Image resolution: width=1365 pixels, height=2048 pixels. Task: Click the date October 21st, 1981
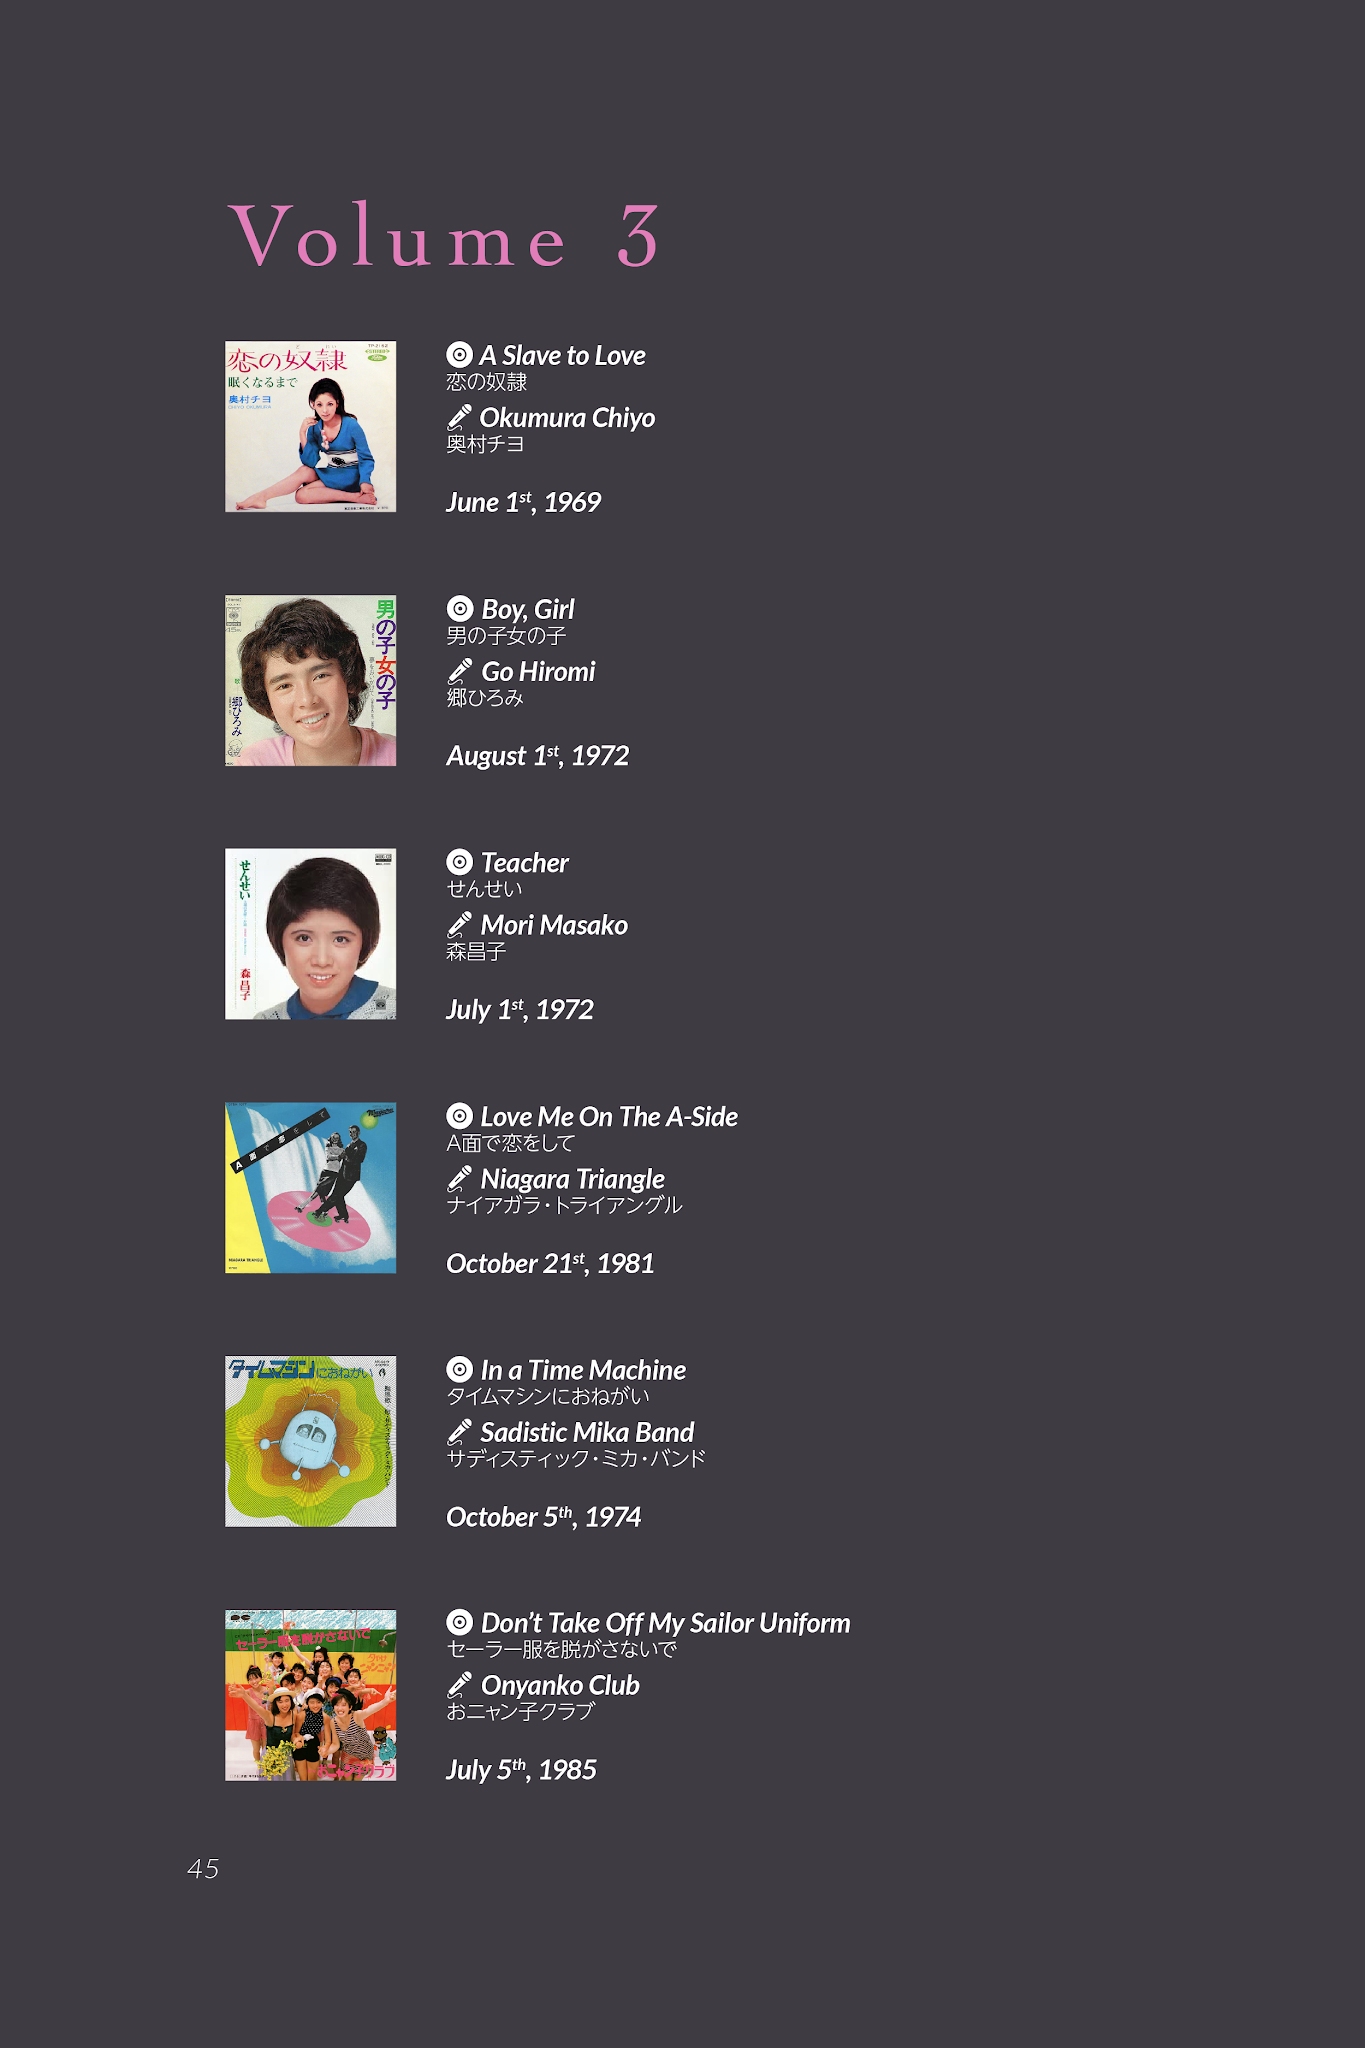[550, 1263]
